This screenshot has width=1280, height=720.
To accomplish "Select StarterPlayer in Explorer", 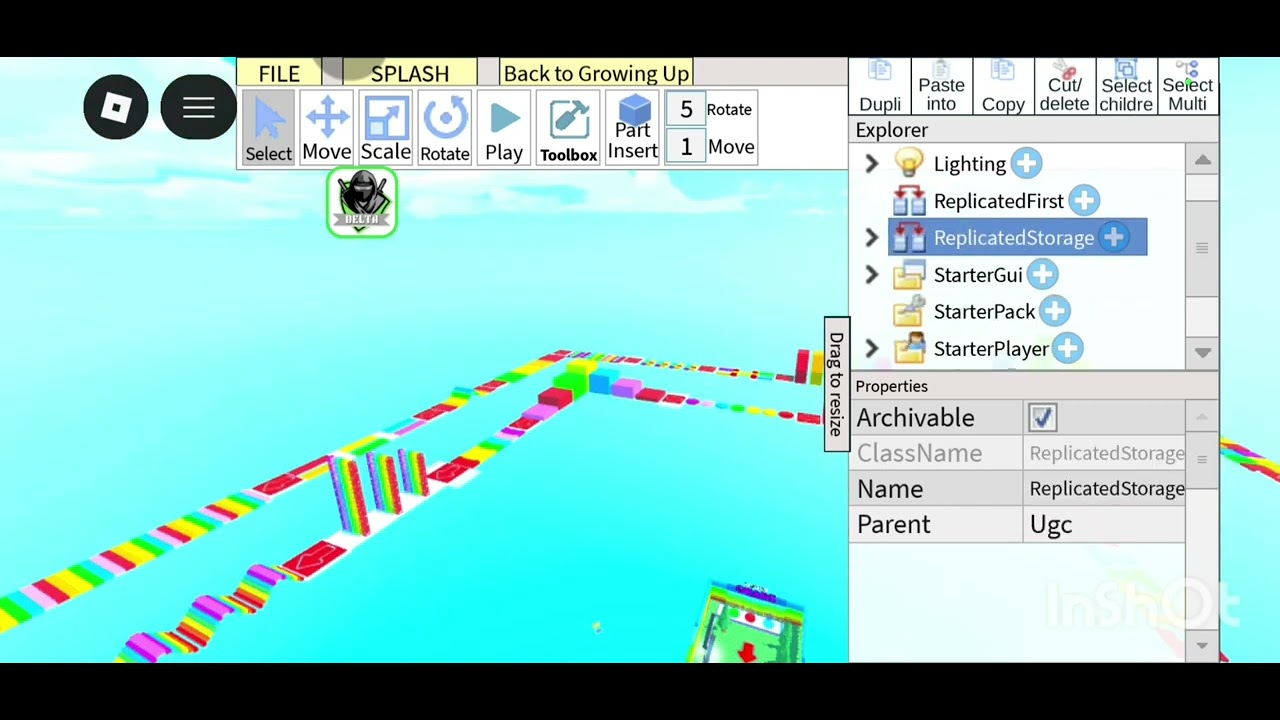I will click(x=991, y=349).
